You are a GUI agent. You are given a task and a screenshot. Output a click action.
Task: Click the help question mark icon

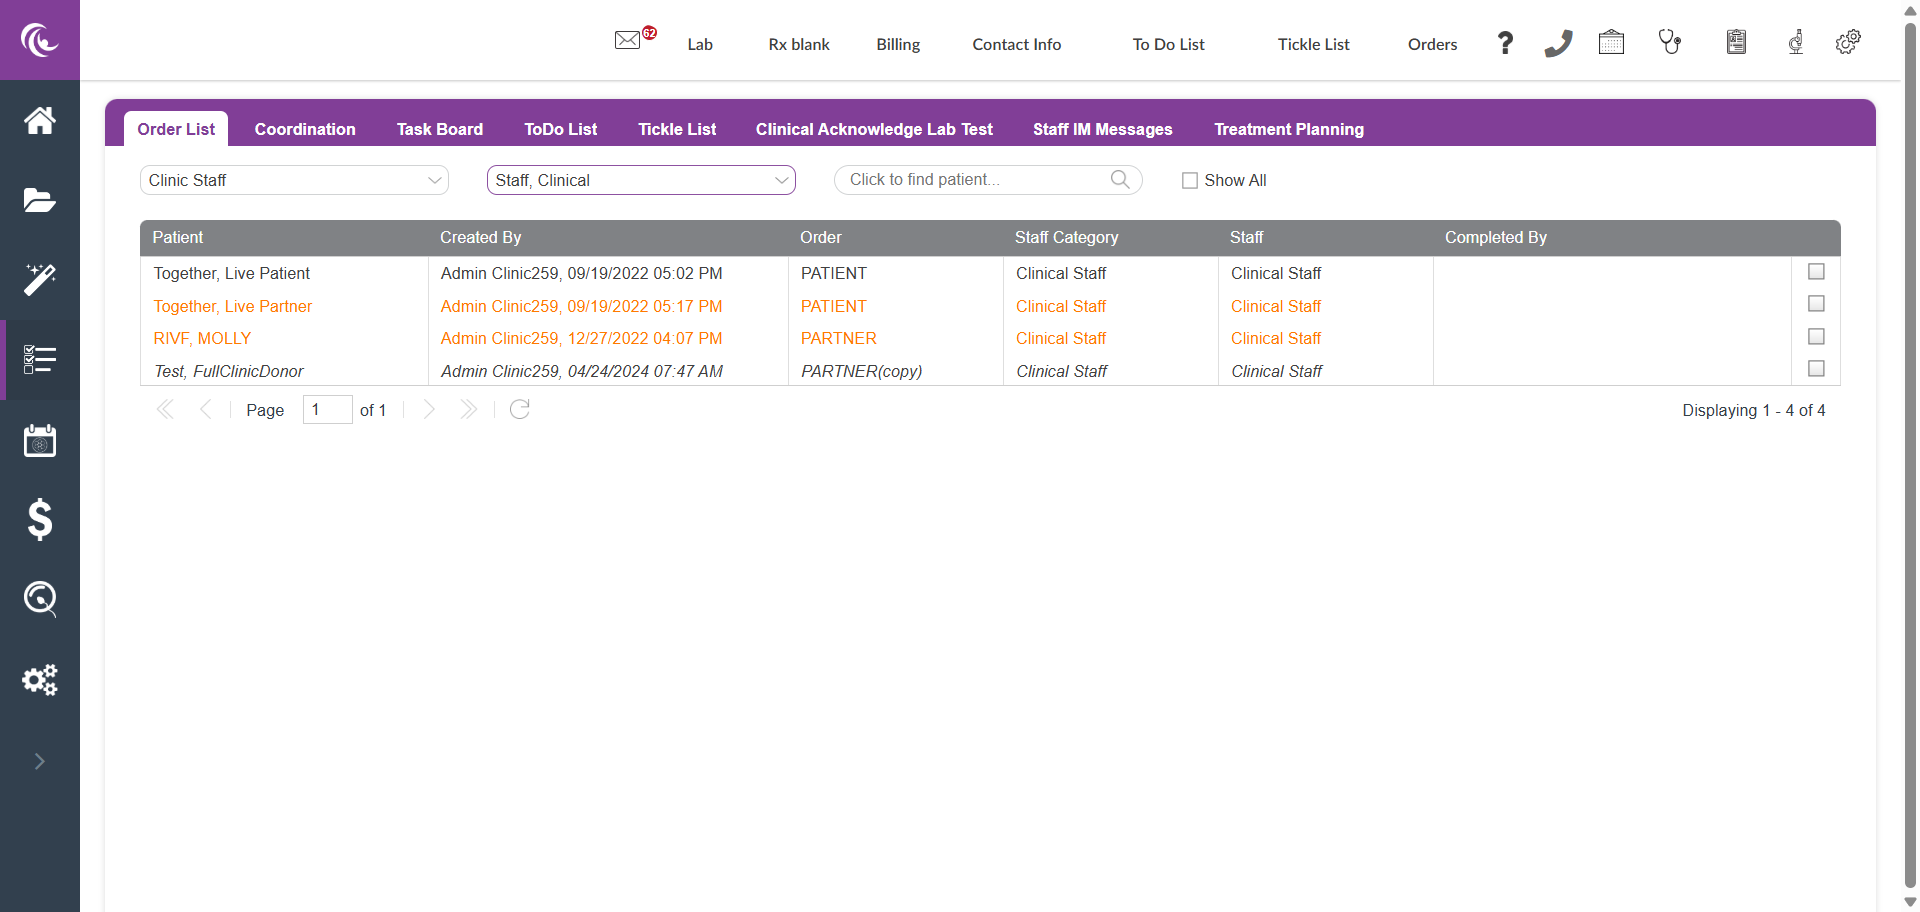pyautogui.click(x=1505, y=43)
